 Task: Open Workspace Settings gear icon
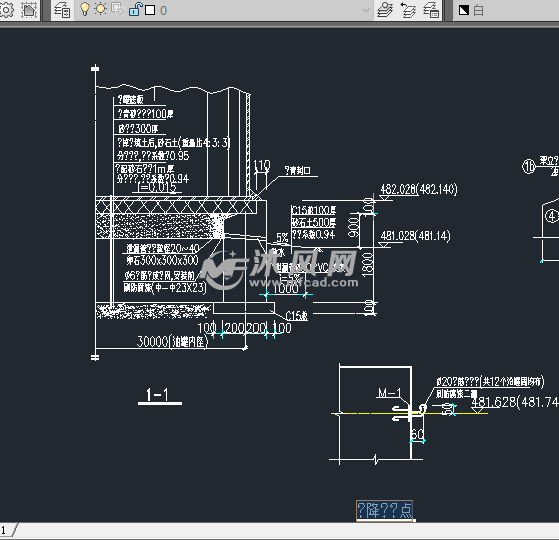6,10
